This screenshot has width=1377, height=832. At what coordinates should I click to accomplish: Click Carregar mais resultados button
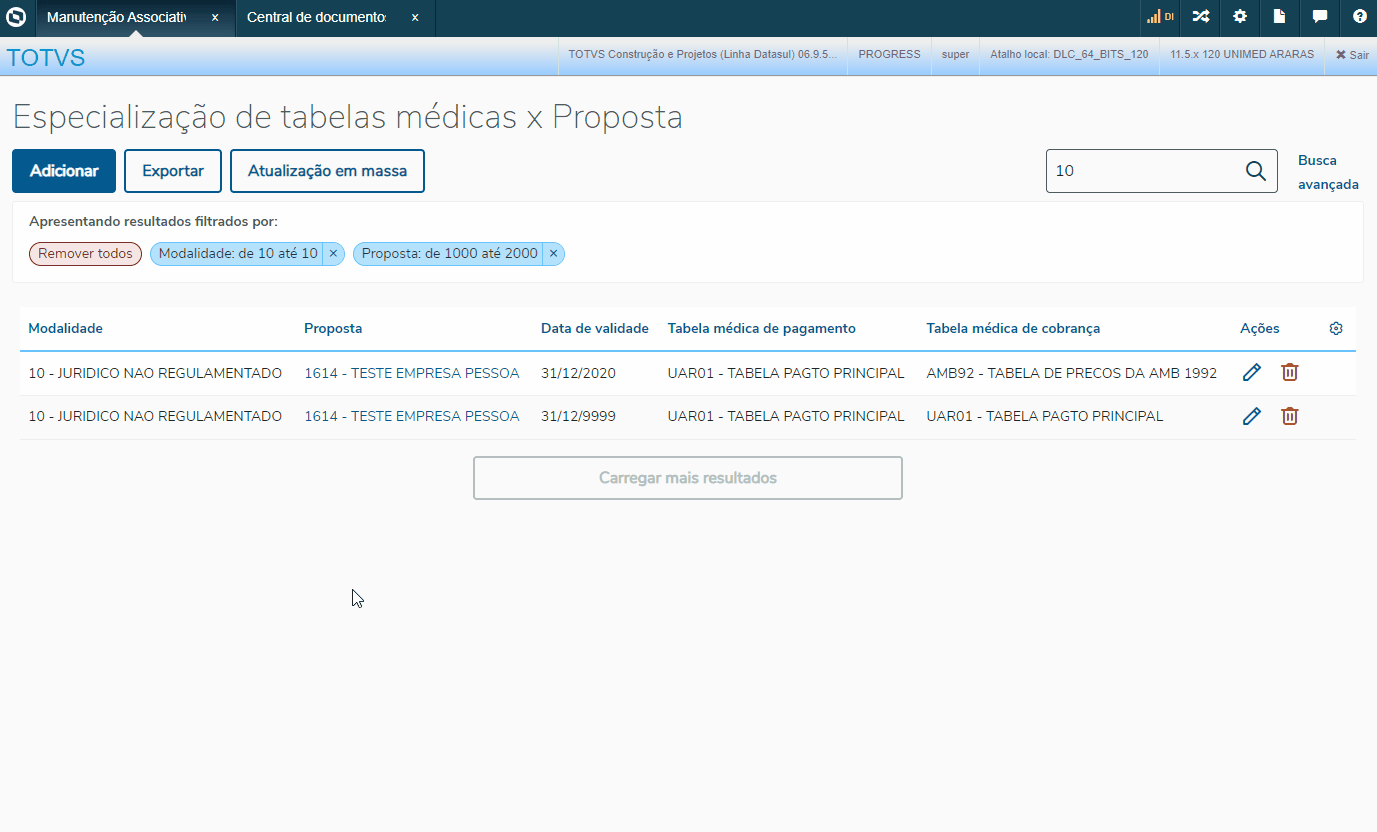pos(688,478)
